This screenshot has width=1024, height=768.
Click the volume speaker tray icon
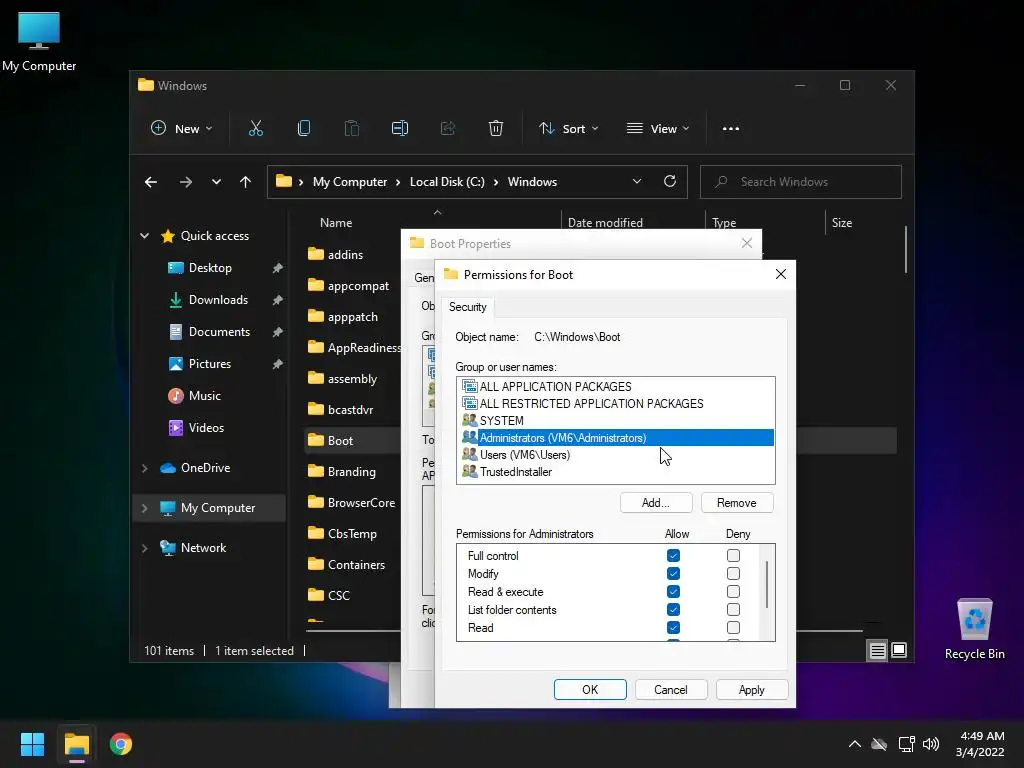tap(931, 744)
